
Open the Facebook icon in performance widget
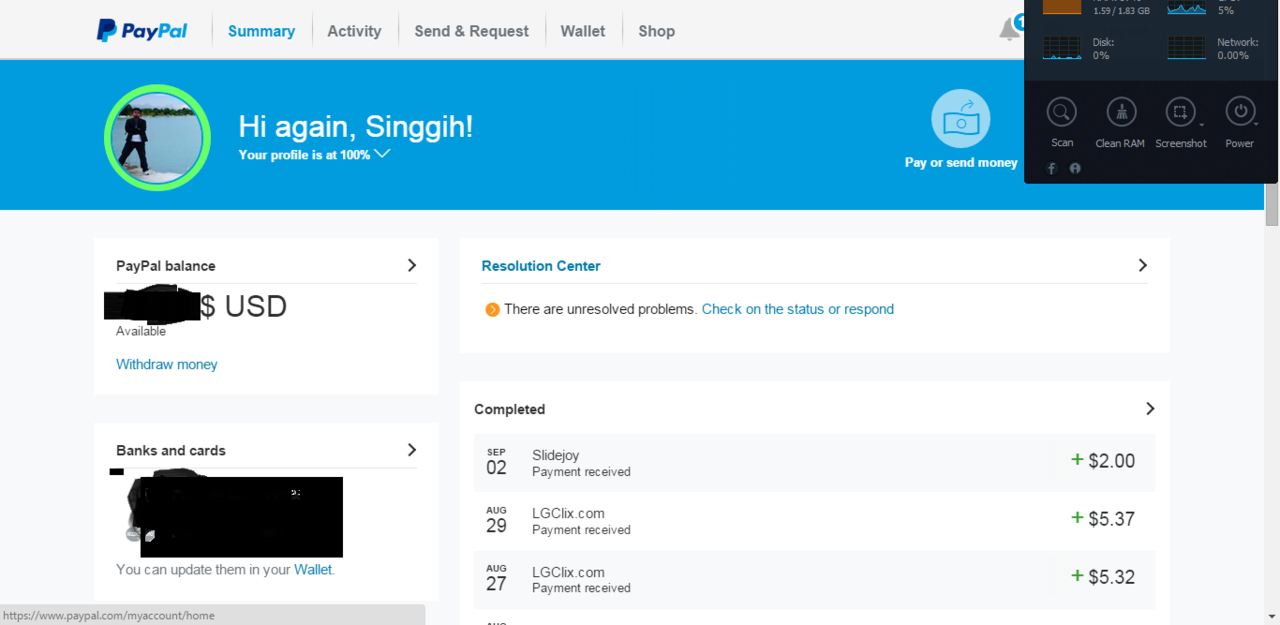tap(1052, 168)
